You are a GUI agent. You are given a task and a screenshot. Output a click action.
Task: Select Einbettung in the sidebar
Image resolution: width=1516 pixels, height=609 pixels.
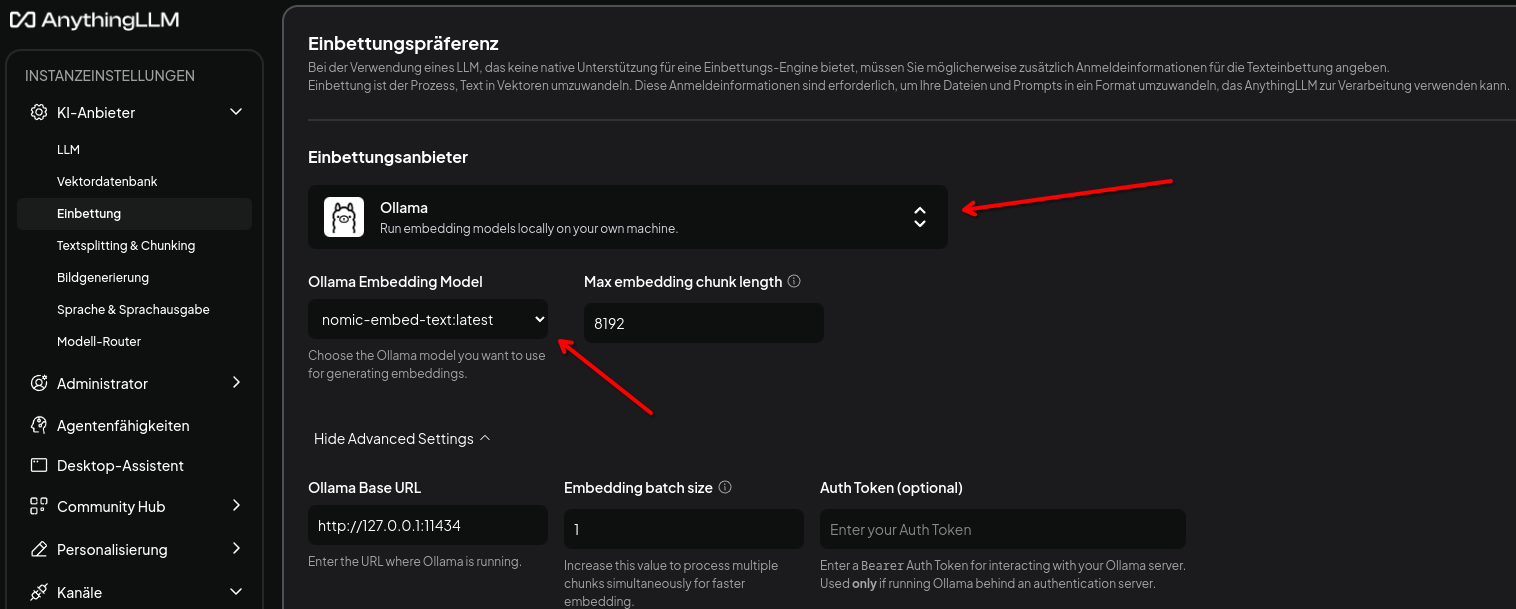pyautogui.click(x=134, y=214)
